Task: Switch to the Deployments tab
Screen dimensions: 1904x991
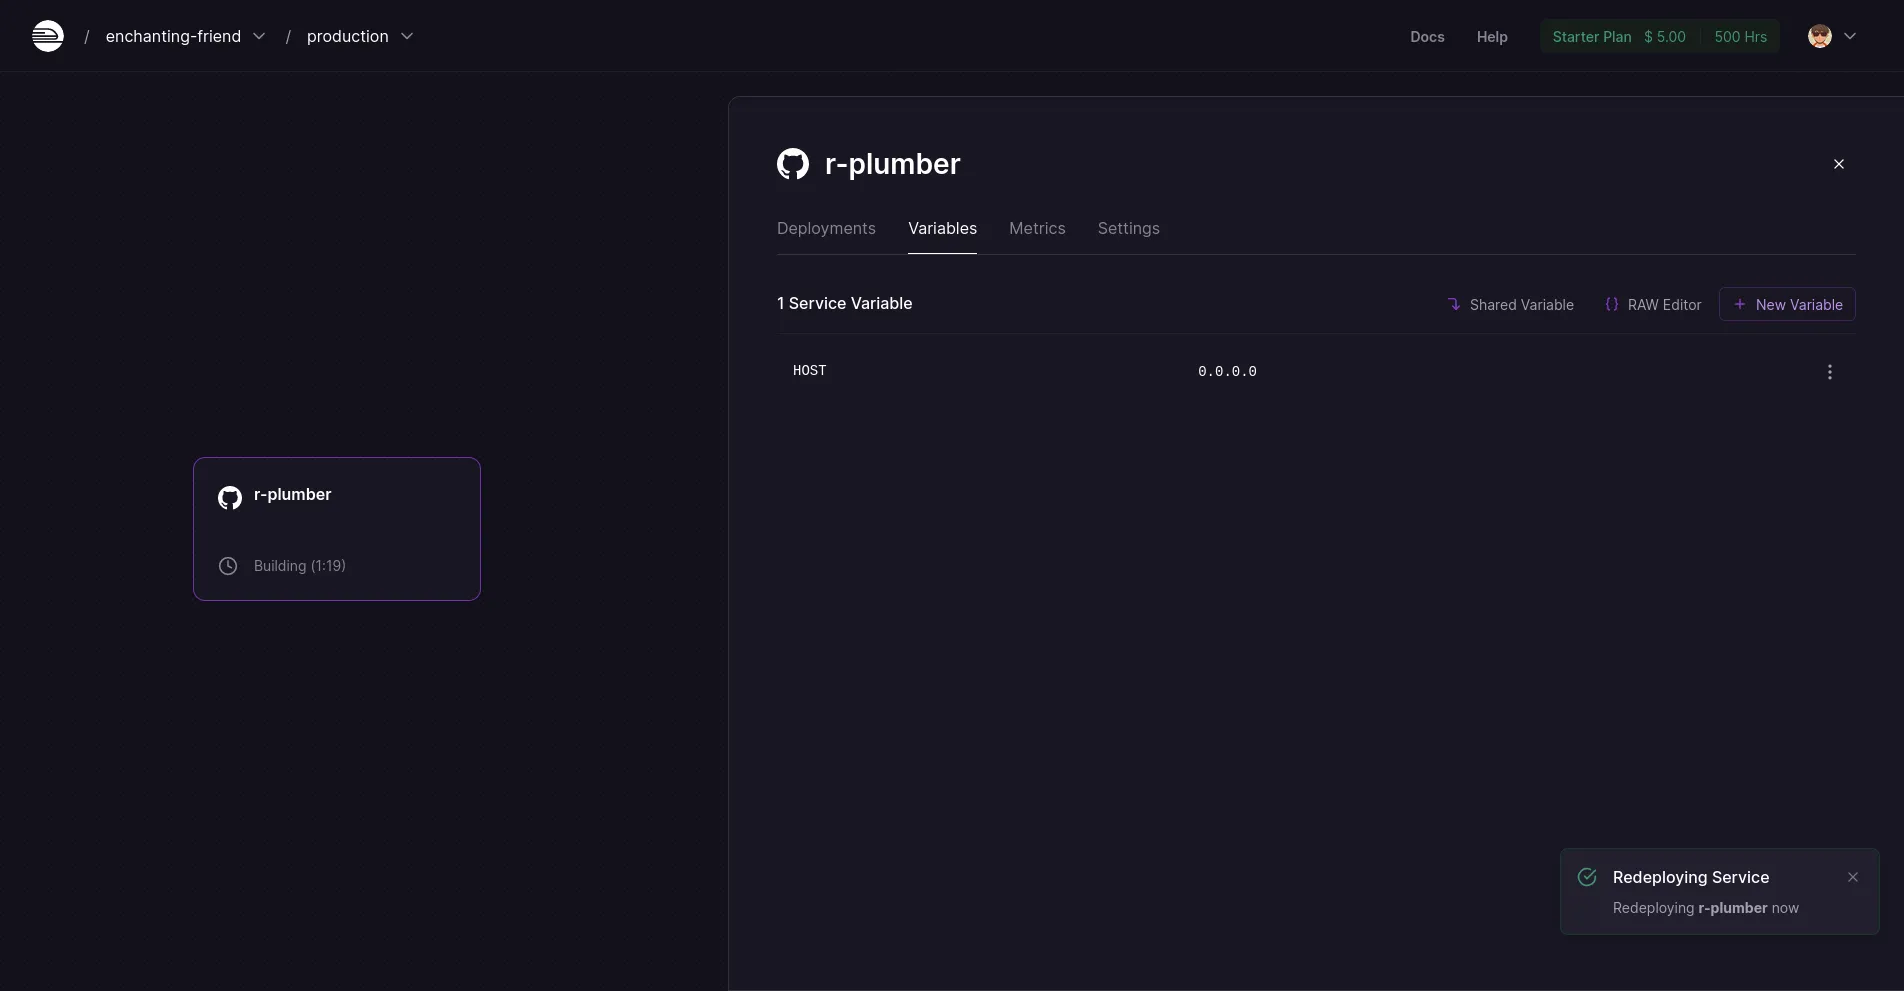Action: pos(826,228)
